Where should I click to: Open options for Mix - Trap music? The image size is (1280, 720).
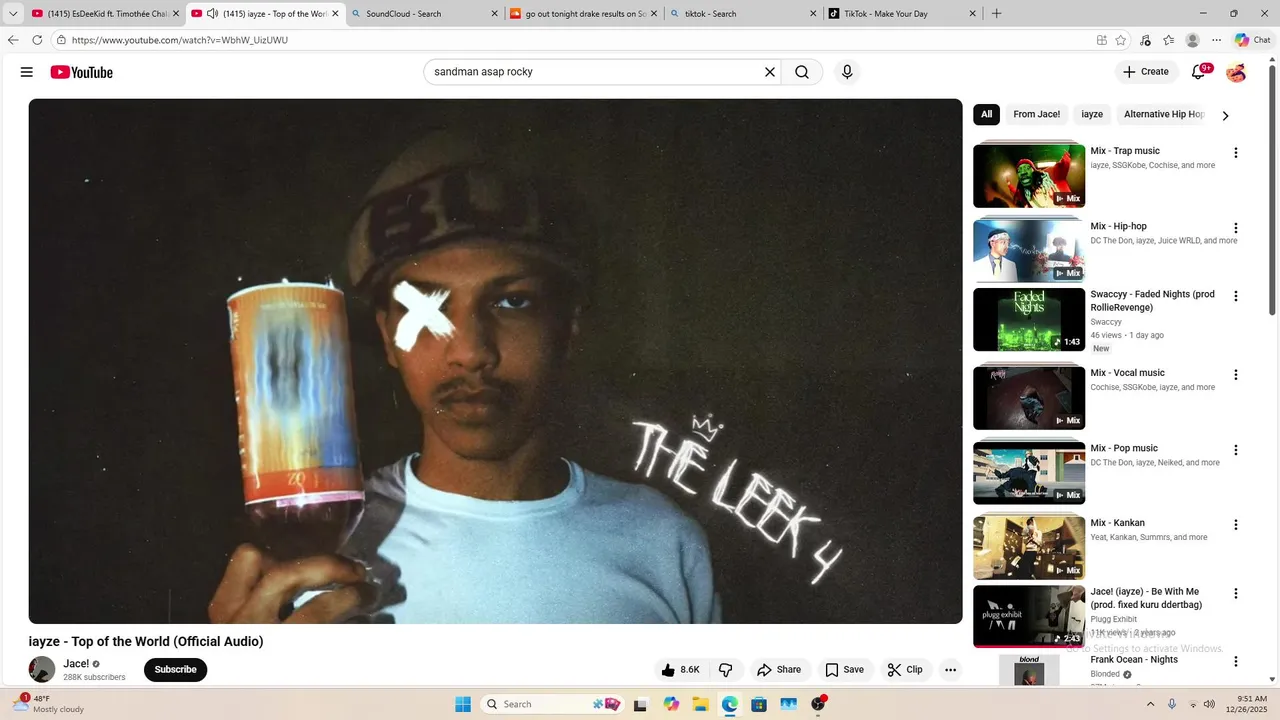coord(1236,153)
